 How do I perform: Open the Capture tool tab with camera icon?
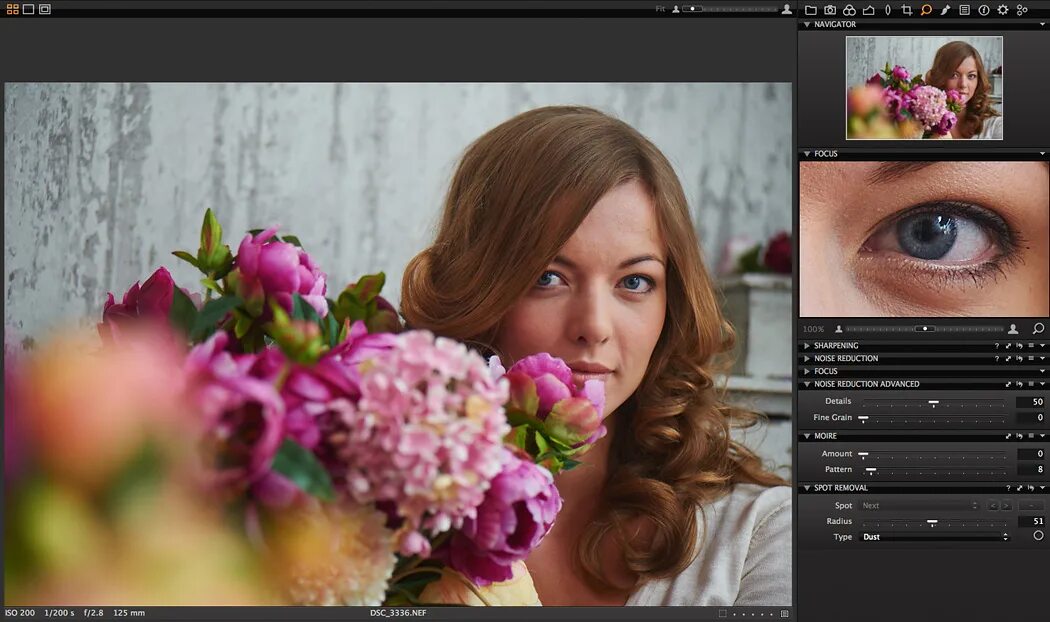(x=830, y=10)
